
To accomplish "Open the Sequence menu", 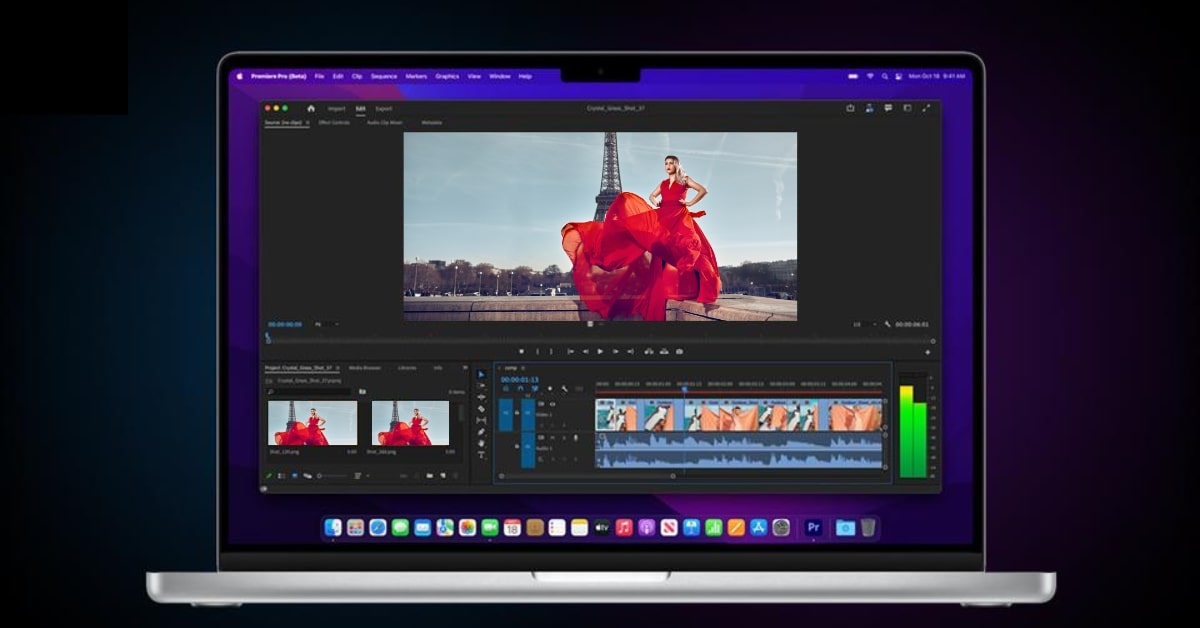I will click(x=384, y=76).
